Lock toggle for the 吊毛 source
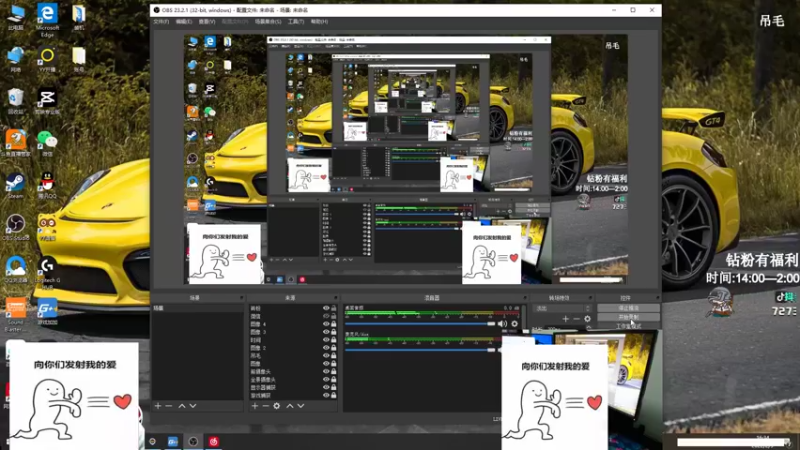Screen dimensions: 800x450 point(334,356)
